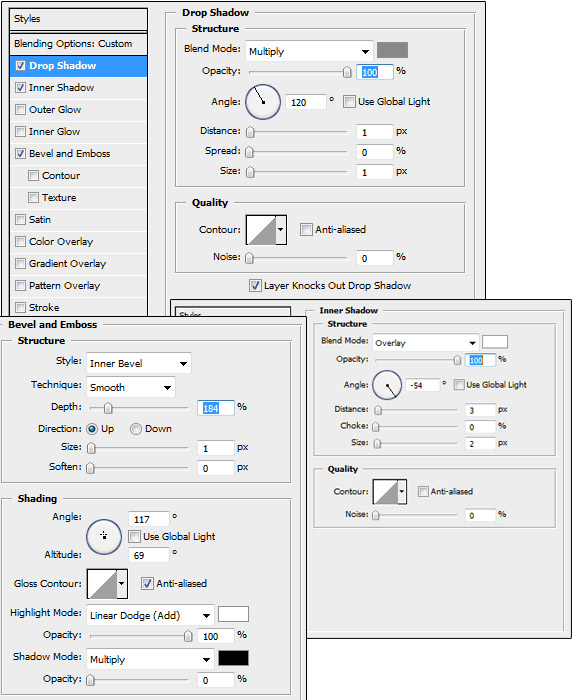Click the black Shadow Mode color swatch
Image resolution: width=580 pixels, height=700 pixels.
click(233, 658)
